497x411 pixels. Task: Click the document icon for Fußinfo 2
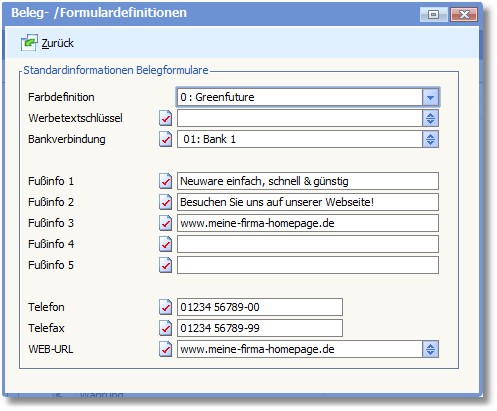tap(165, 202)
